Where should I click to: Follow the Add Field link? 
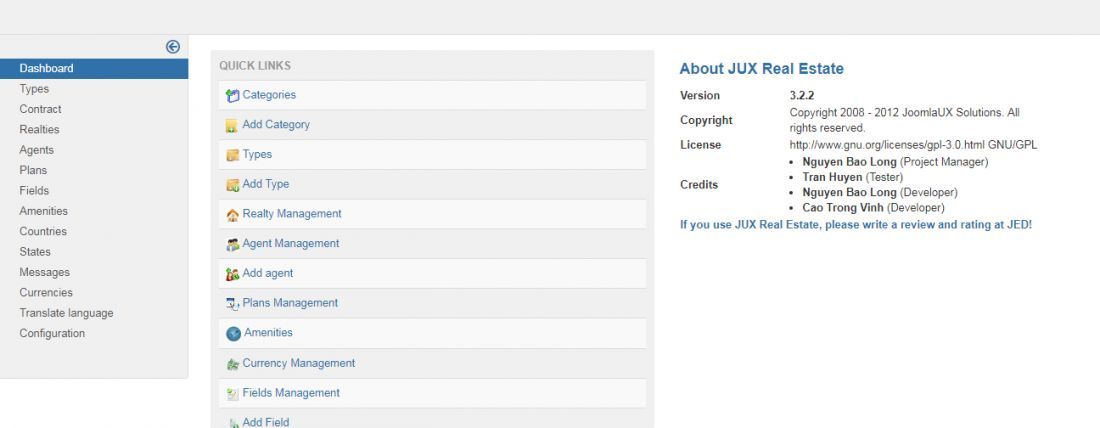click(266, 422)
